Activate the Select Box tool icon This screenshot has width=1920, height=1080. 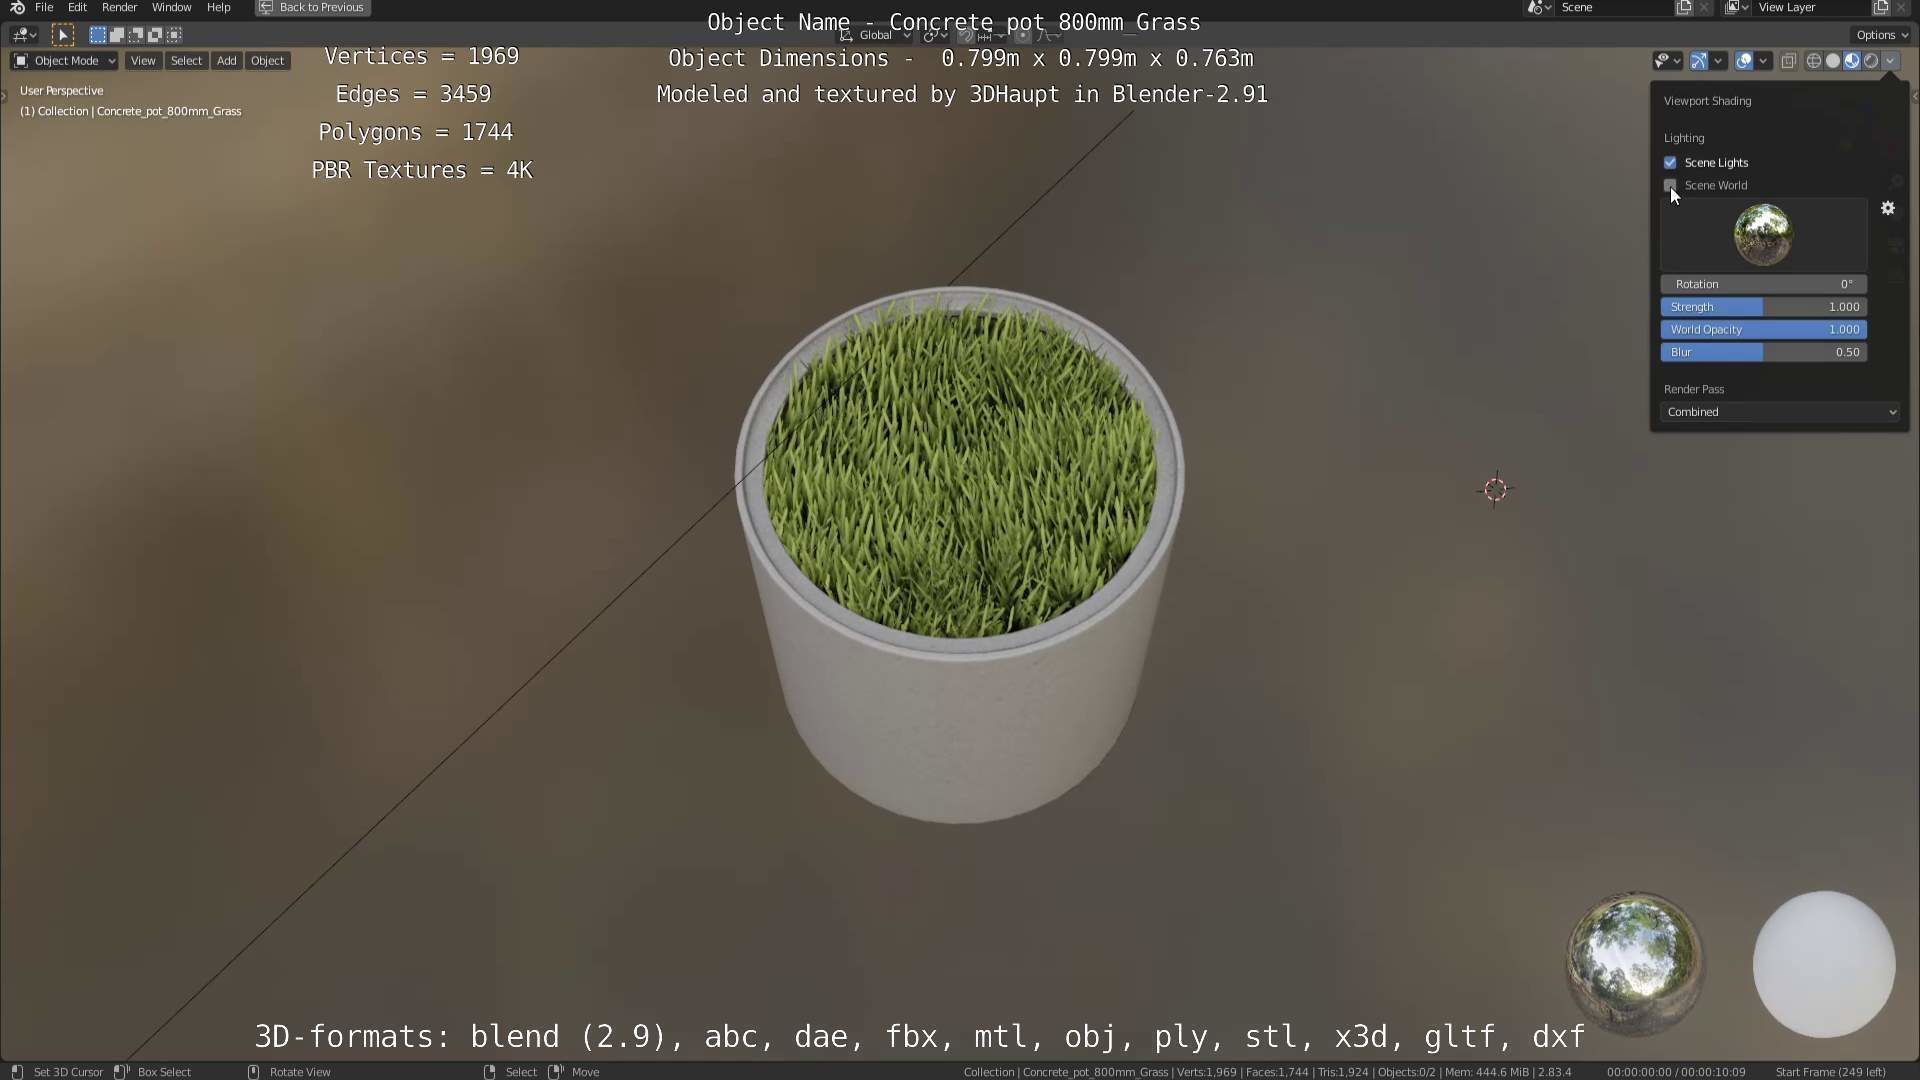pyautogui.click(x=62, y=35)
